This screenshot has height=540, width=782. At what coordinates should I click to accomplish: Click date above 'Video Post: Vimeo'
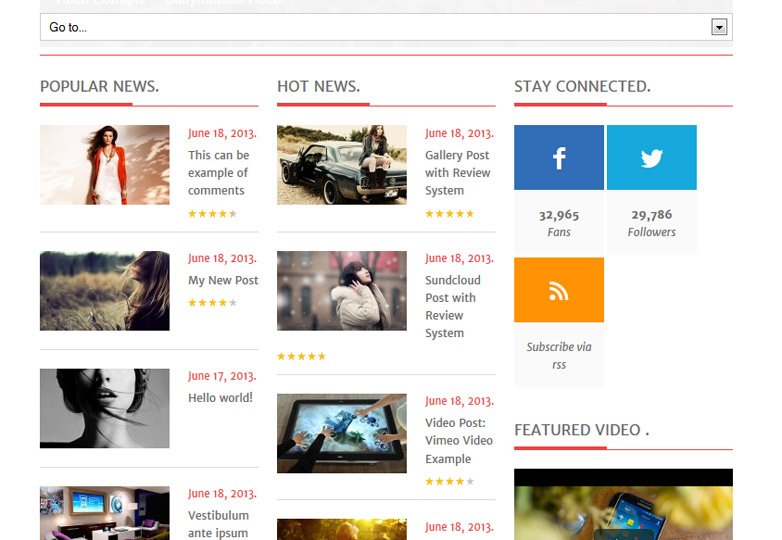459,401
